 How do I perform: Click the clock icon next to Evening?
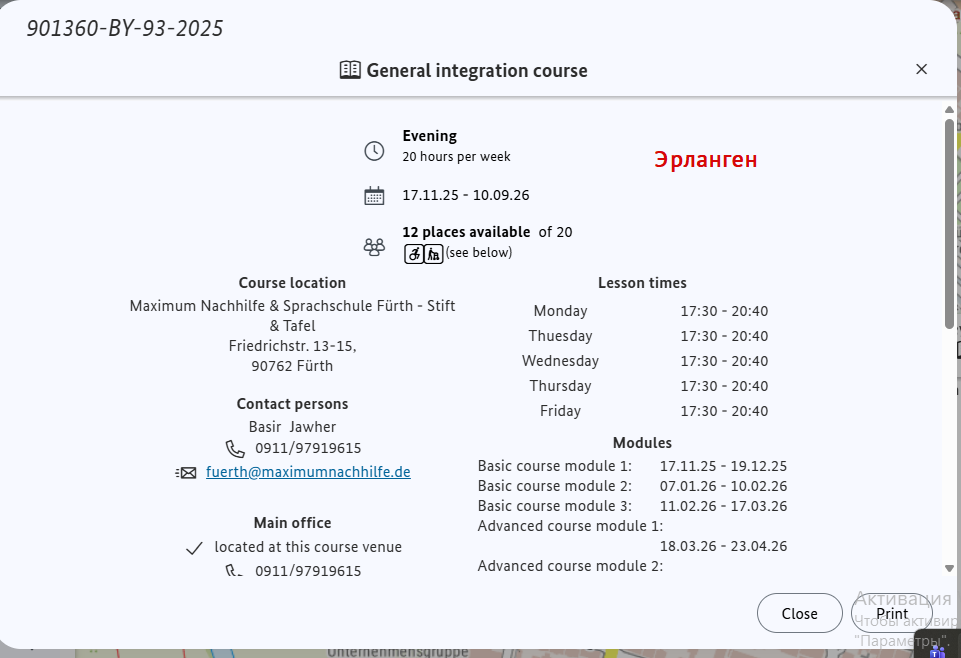[374, 151]
